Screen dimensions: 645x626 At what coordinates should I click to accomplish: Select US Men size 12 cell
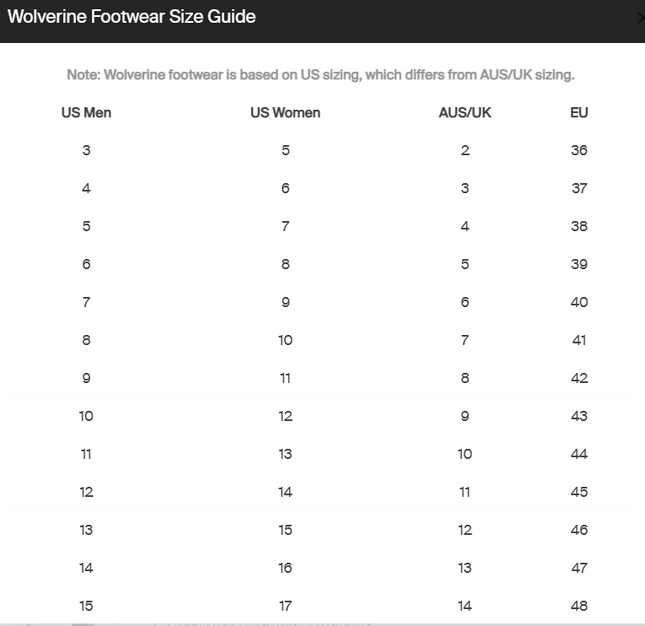coord(86,492)
